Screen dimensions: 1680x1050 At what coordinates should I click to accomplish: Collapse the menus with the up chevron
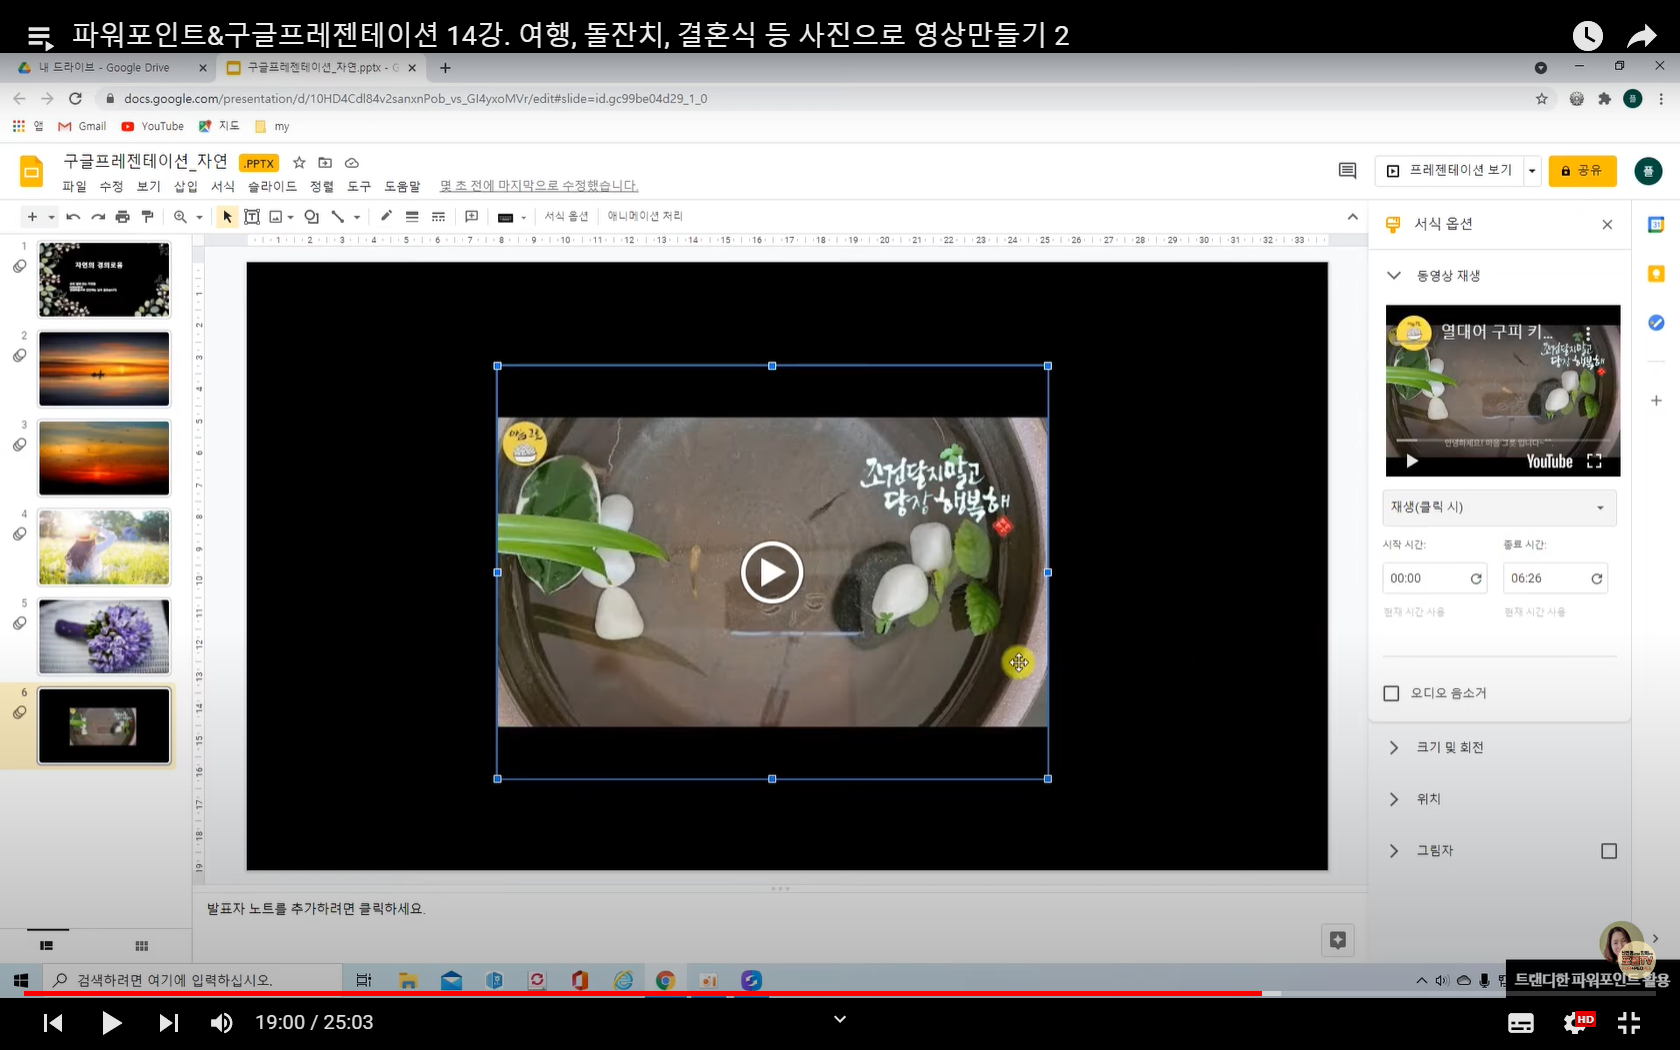point(1352,216)
